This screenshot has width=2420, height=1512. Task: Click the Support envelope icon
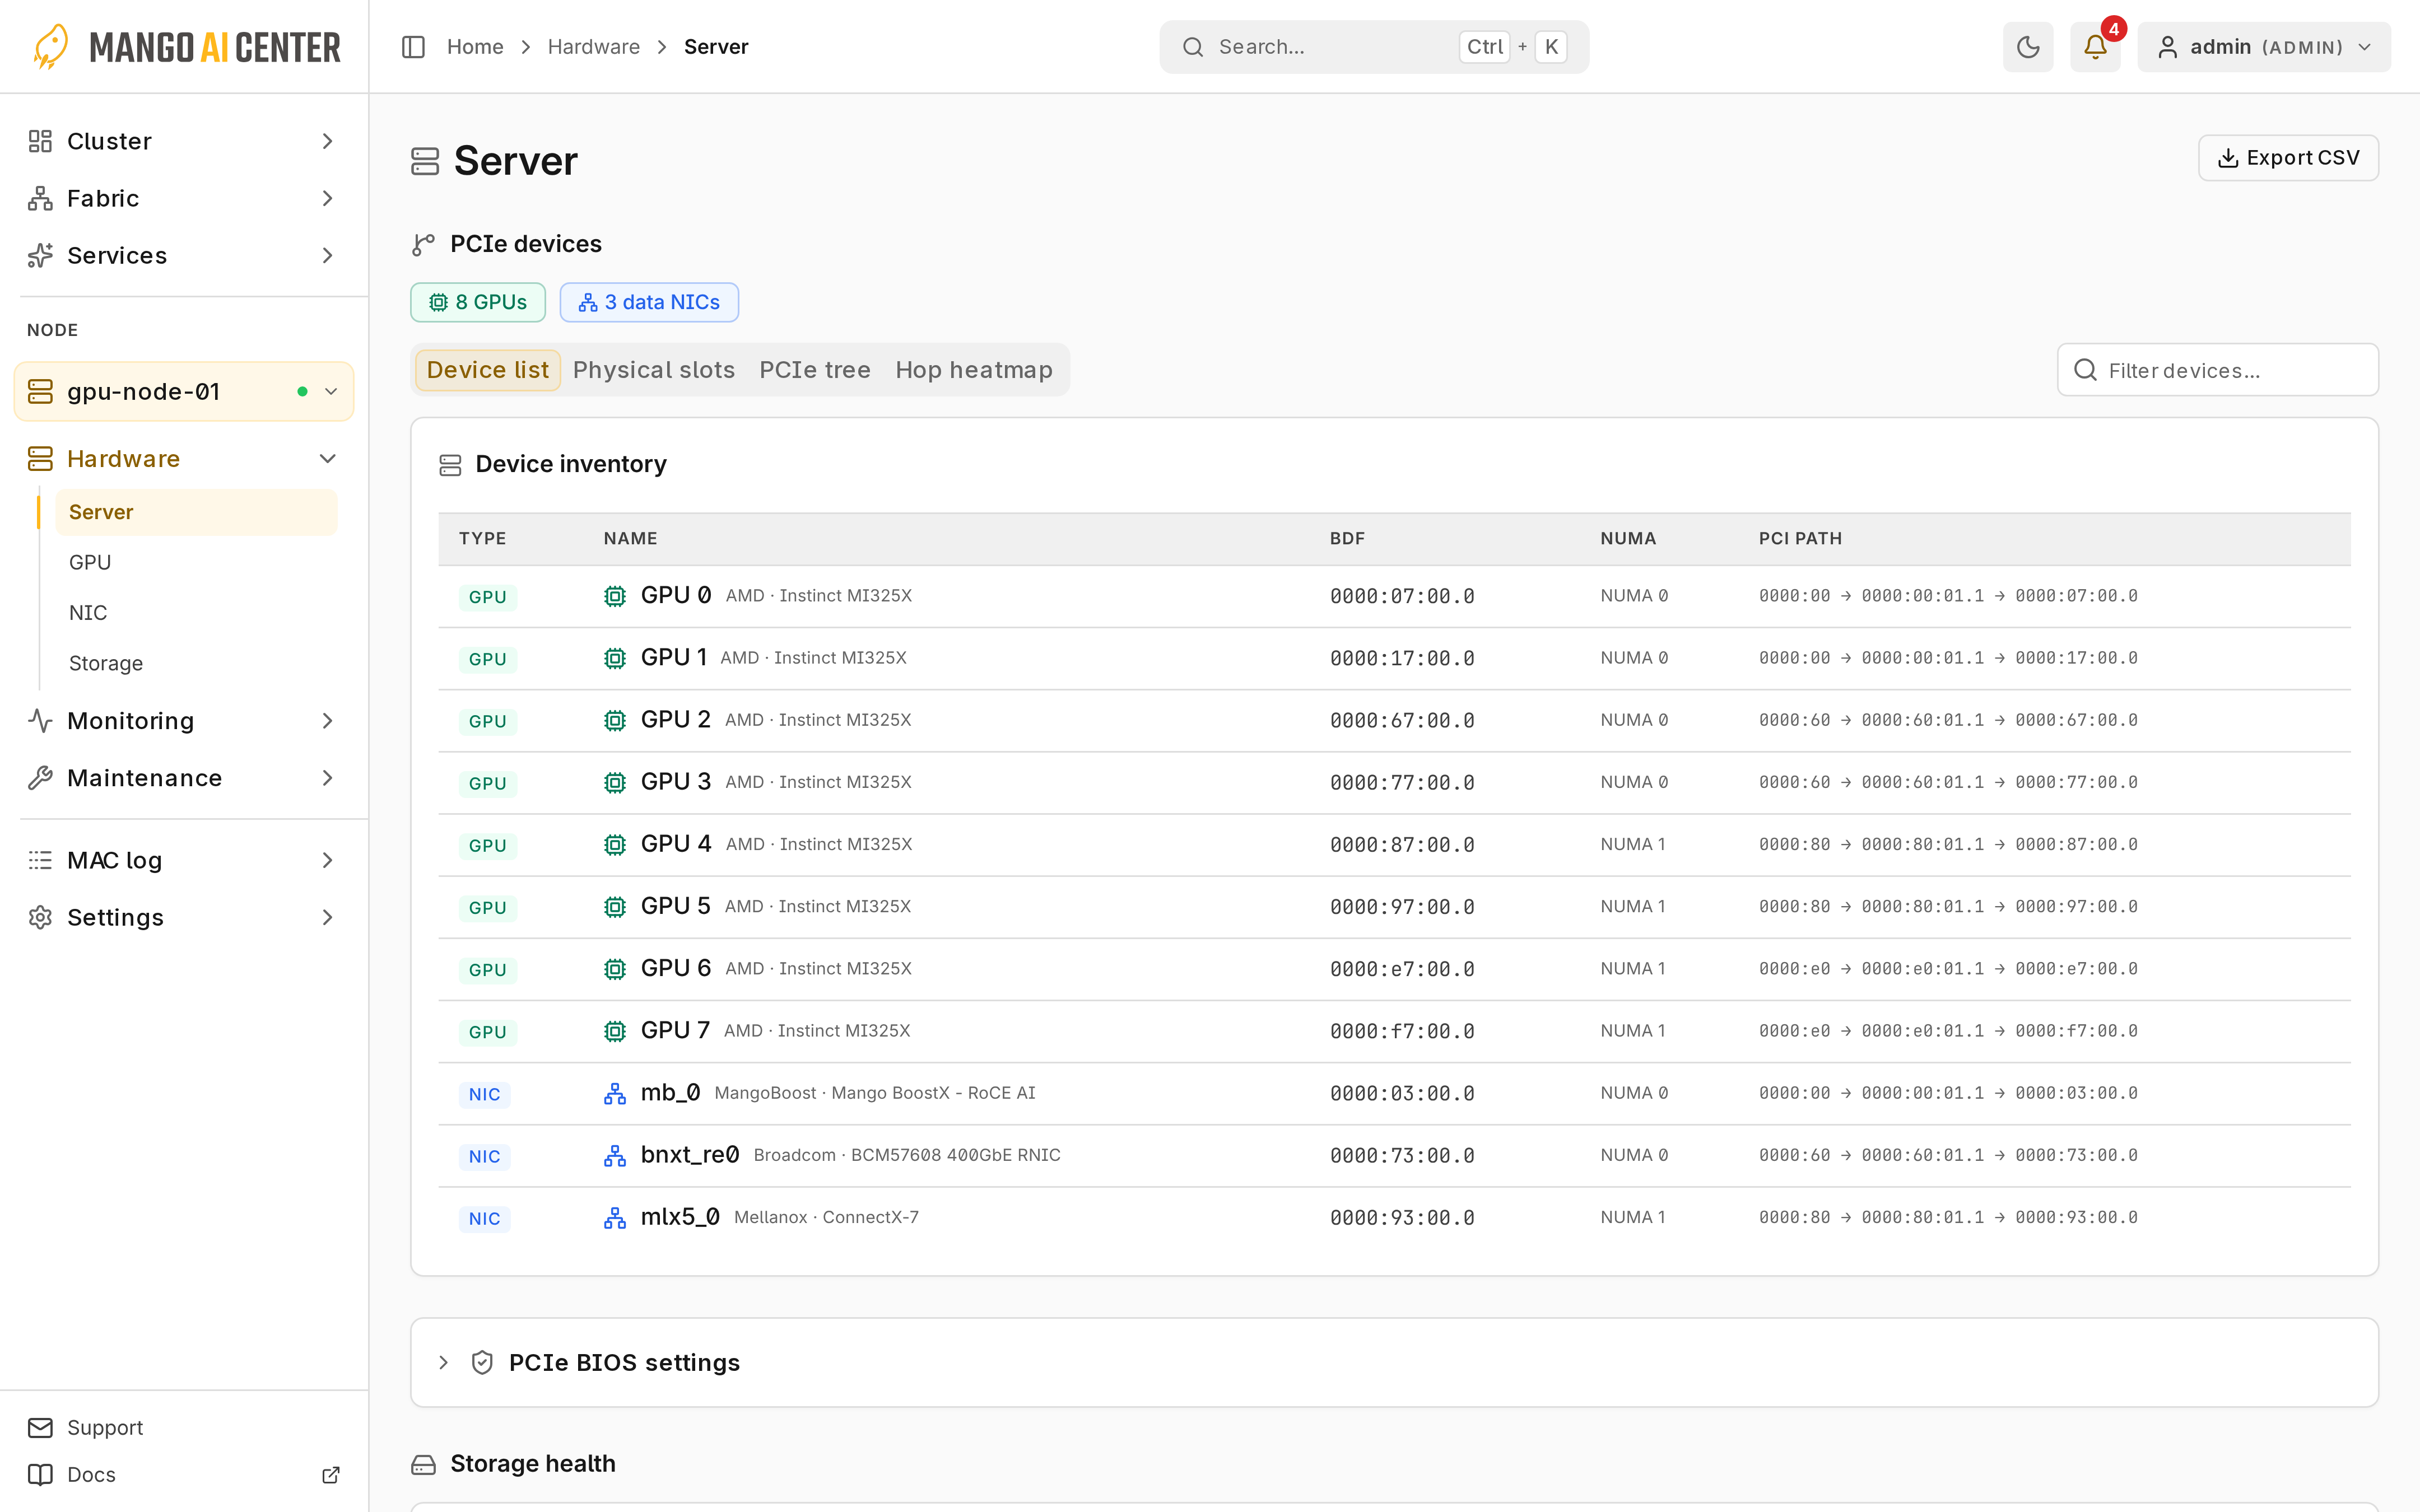pyautogui.click(x=40, y=1427)
